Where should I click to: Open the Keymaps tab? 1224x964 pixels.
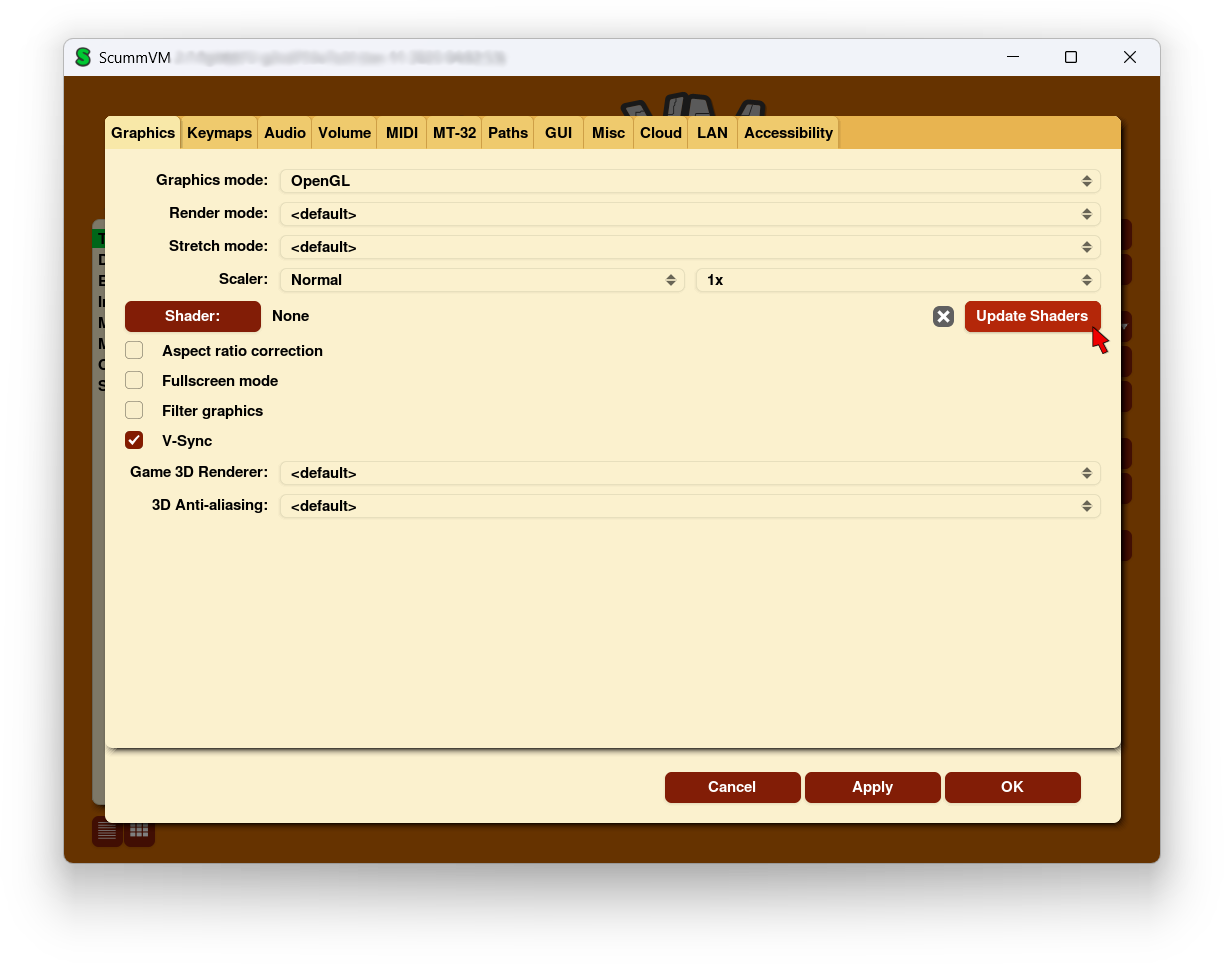coord(219,133)
